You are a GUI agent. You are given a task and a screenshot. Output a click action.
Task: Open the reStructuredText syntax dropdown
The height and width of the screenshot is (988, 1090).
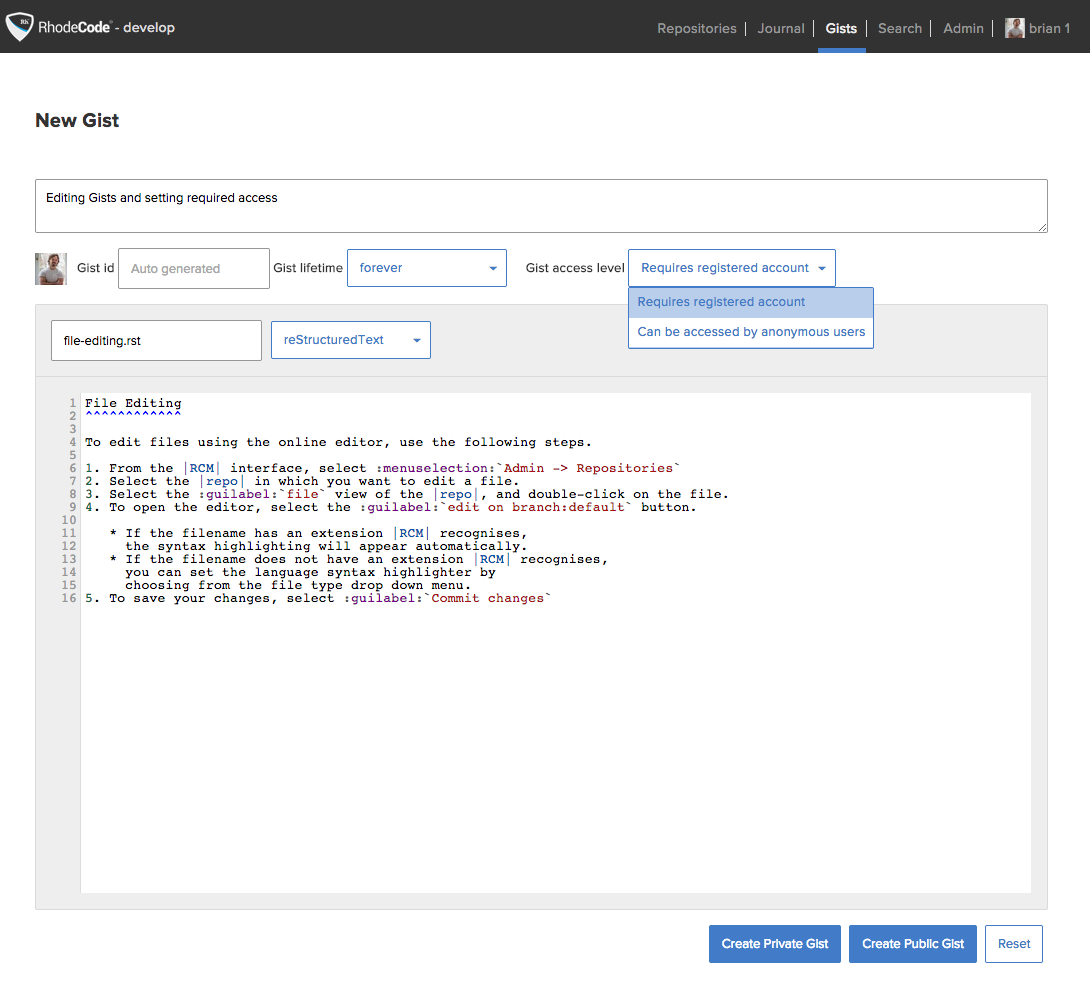(350, 340)
